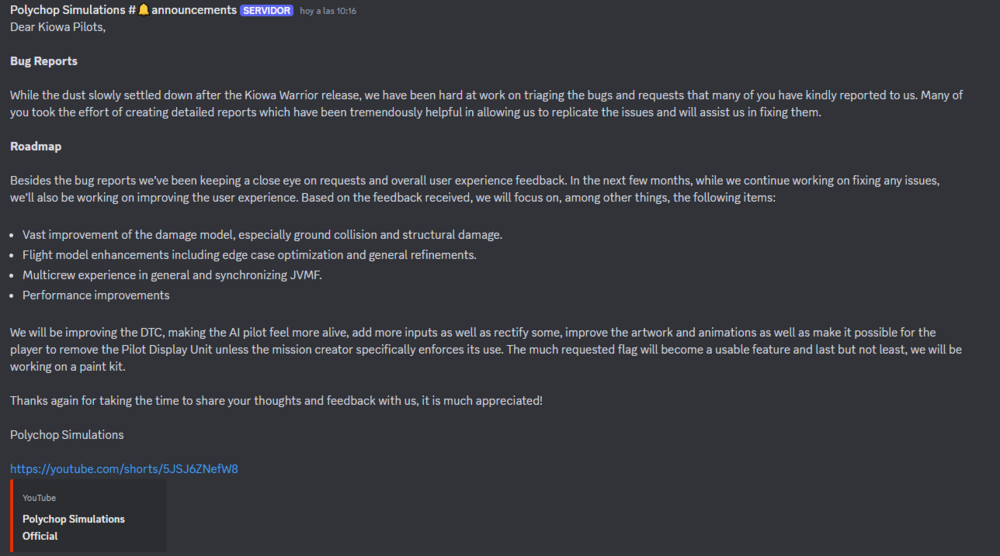Click the "Thanks again for taking the time" line
This screenshot has width=1000, height=556.
point(276,400)
